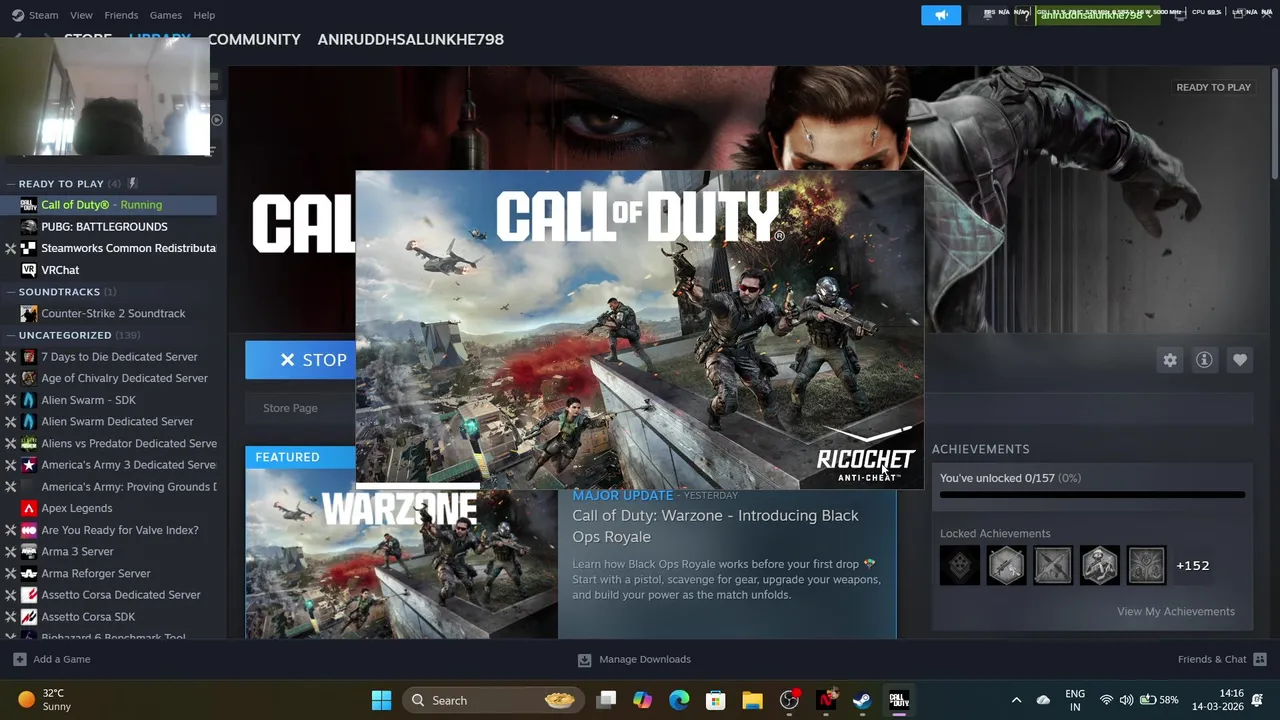1280x720 pixels.
Task: Open the account name dropdown
Action: (1097, 15)
